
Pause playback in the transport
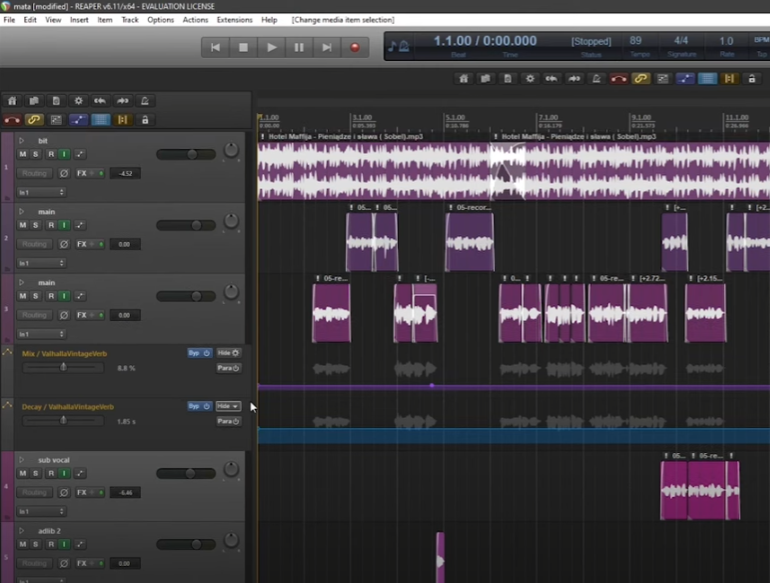coord(299,48)
